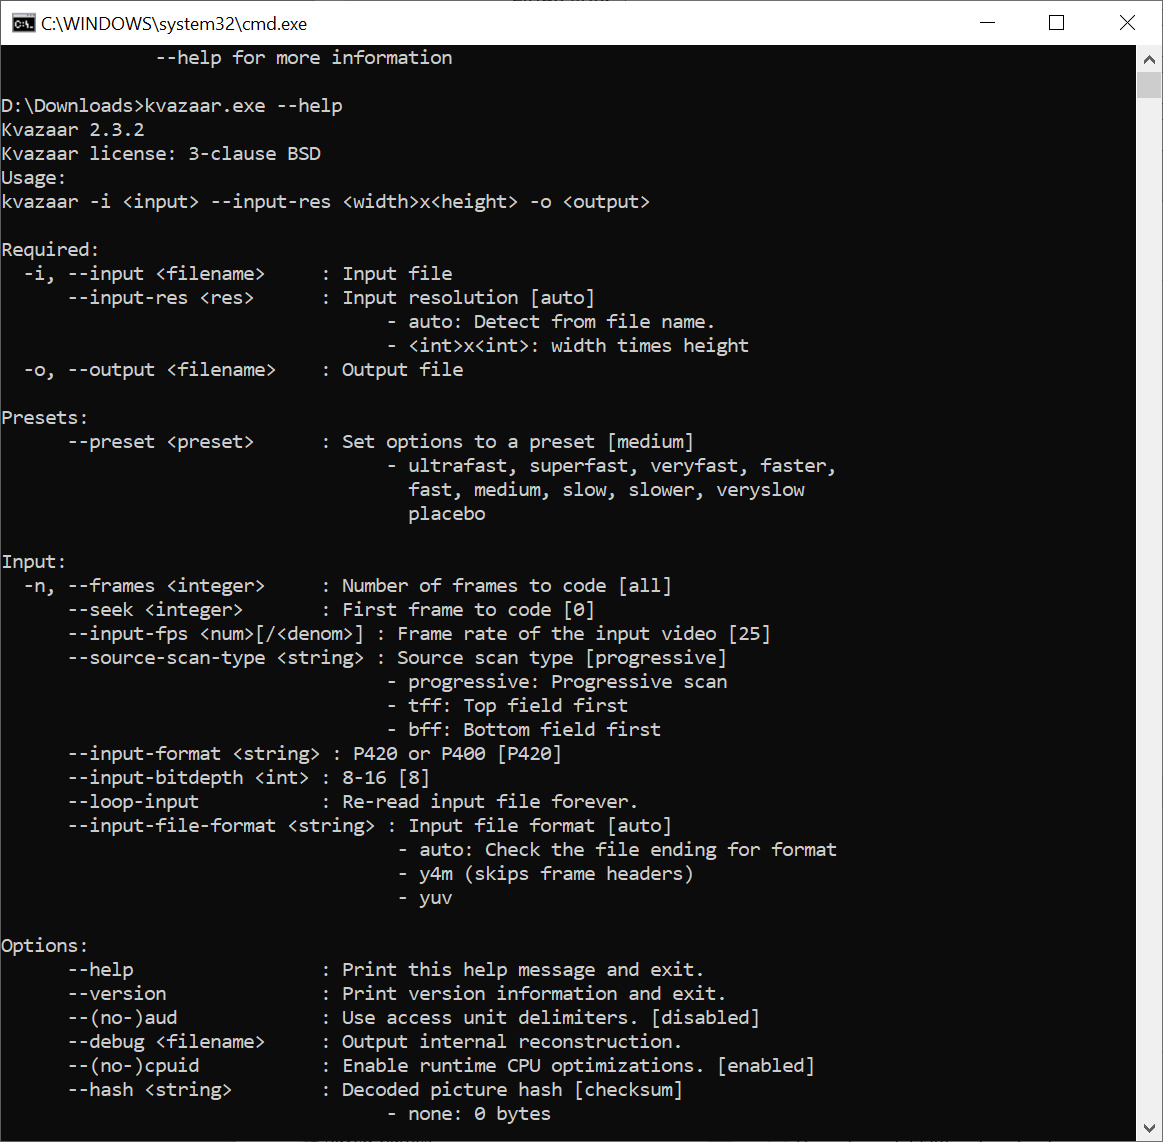1163x1142 pixels.
Task: Click 'progressive: Progressive scan' text
Action: click(x=567, y=681)
